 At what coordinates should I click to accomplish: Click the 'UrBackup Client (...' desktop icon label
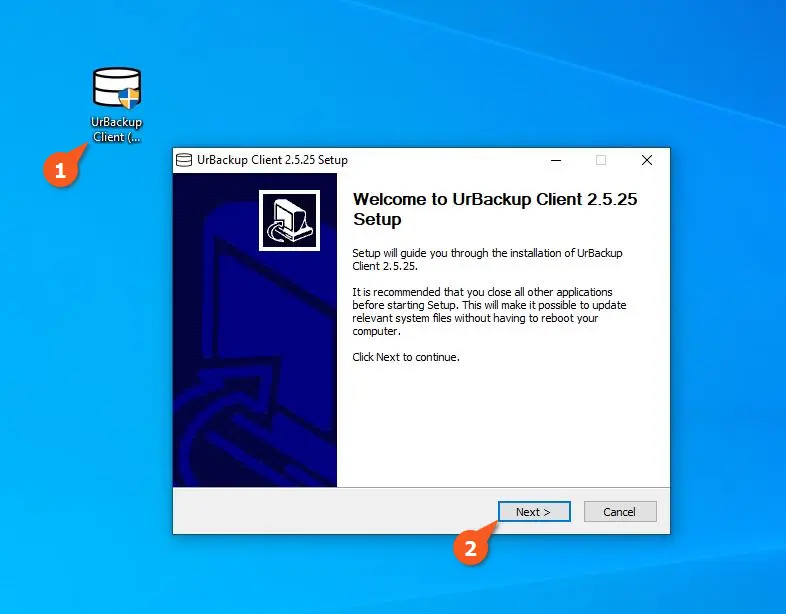coord(117,129)
